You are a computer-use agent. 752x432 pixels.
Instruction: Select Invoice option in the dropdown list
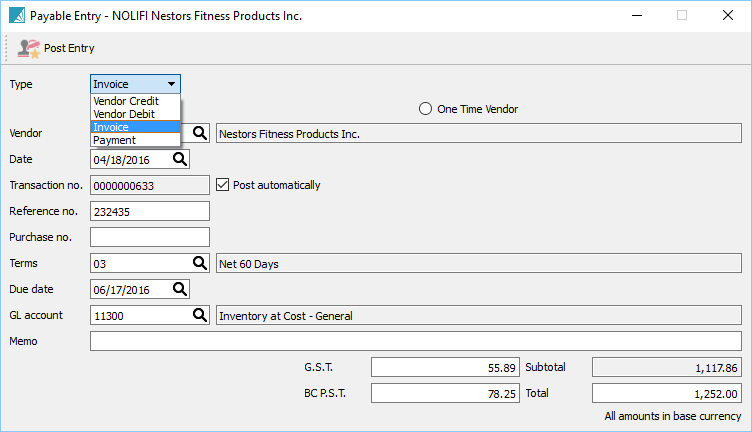[112, 127]
